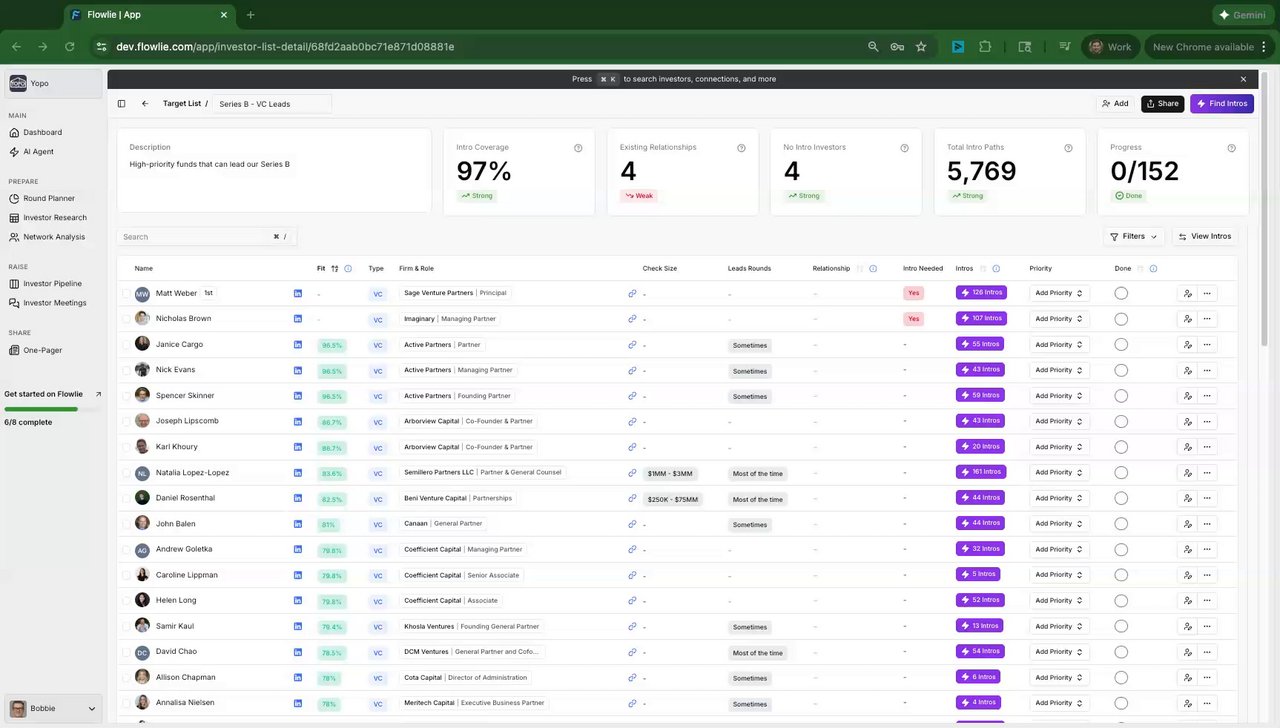Dismiss the search tip banner

pyautogui.click(x=1243, y=79)
